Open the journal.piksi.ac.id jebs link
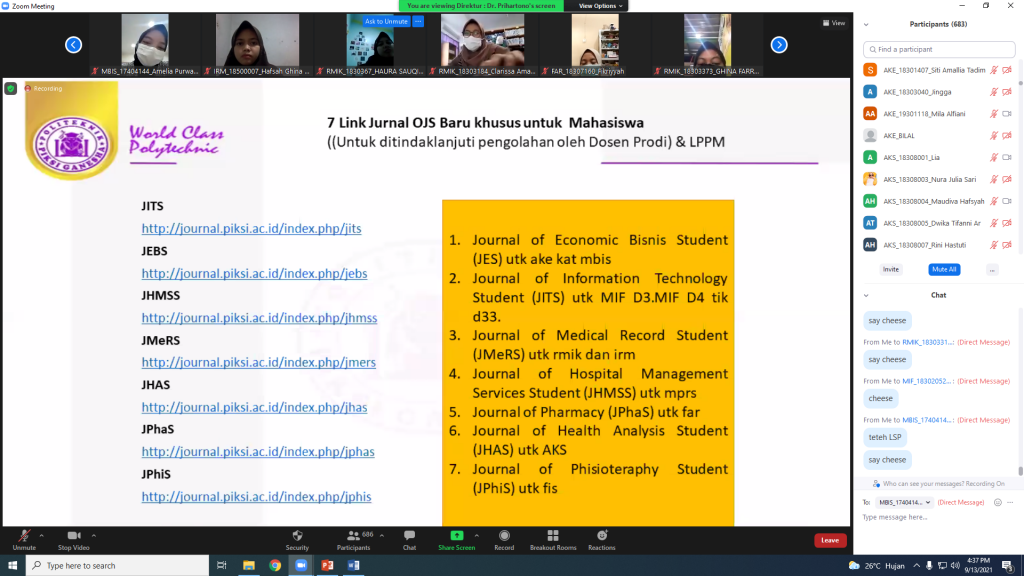The height and width of the screenshot is (576, 1024). pos(254,274)
